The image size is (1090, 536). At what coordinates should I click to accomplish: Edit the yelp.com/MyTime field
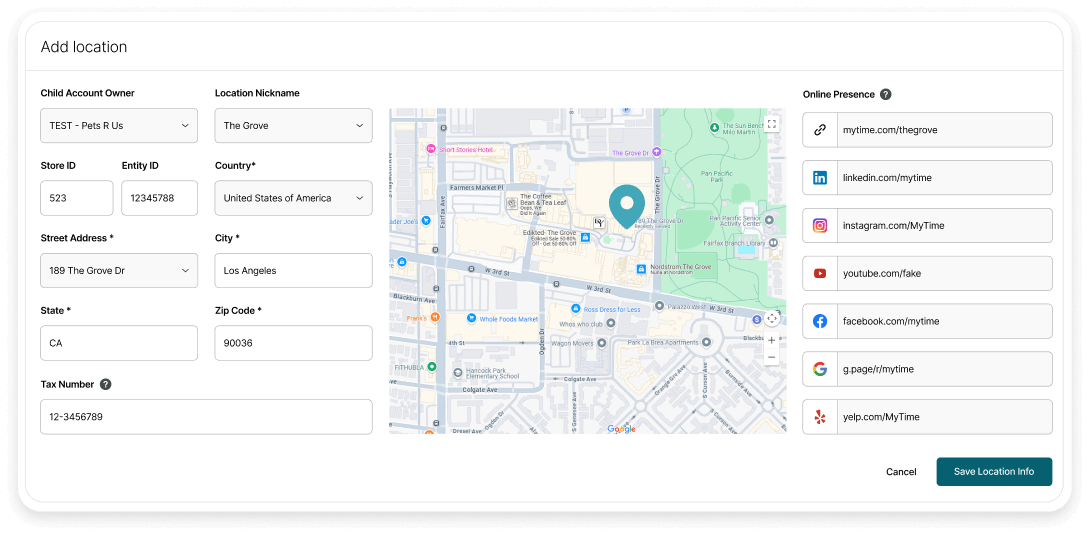pyautogui.click(x=944, y=417)
